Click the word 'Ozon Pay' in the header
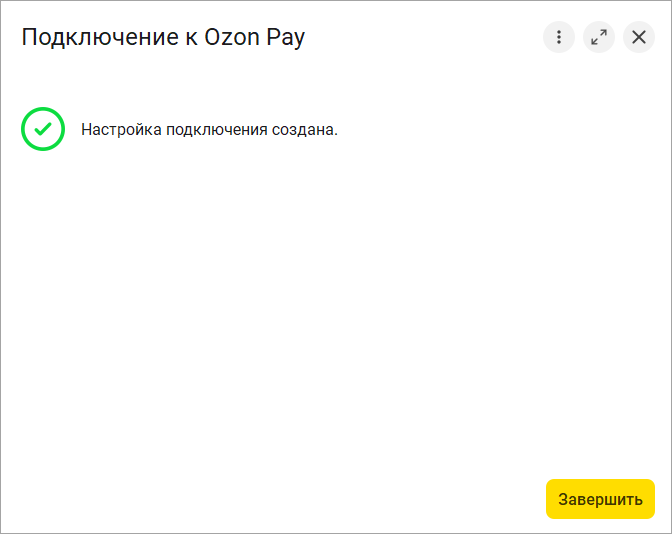This screenshot has height=534, width=672. point(255,38)
